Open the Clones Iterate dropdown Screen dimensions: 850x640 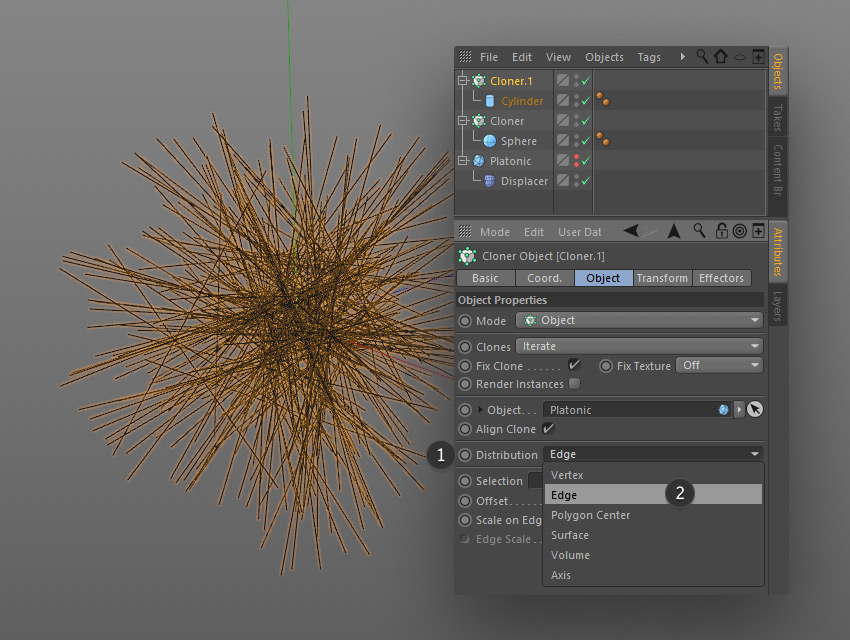click(639, 346)
